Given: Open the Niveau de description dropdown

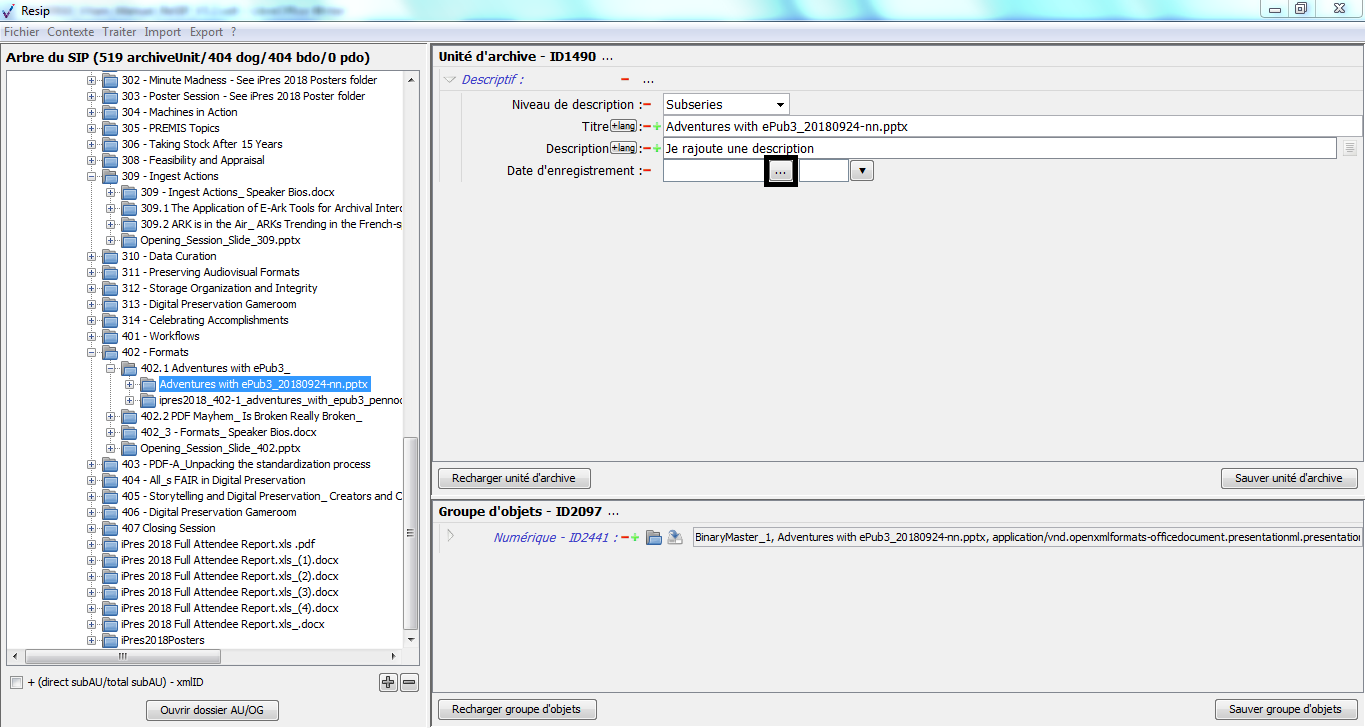Looking at the screenshot, I should click(x=779, y=104).
